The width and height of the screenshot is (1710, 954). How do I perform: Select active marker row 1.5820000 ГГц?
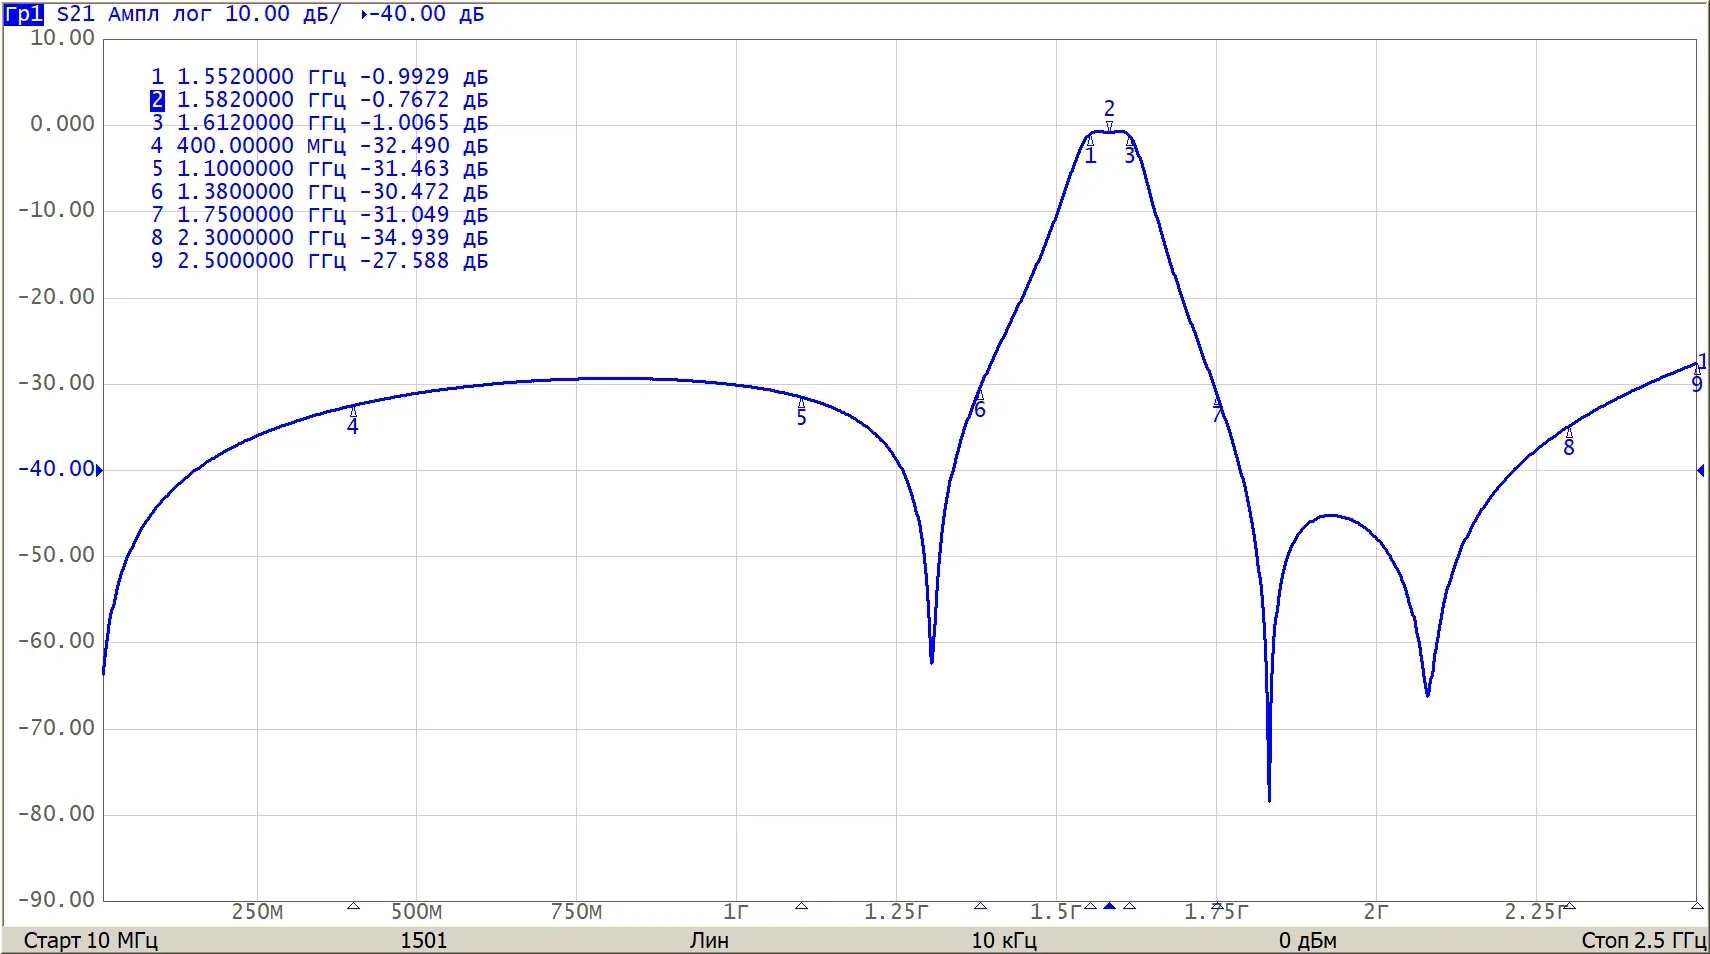click(319, 100)
